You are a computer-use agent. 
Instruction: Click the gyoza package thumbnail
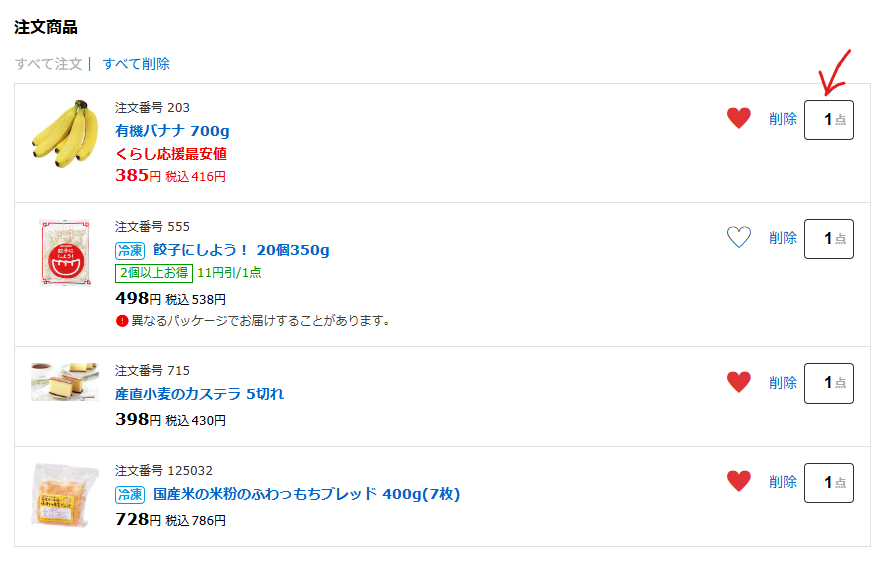click(65, 253)
